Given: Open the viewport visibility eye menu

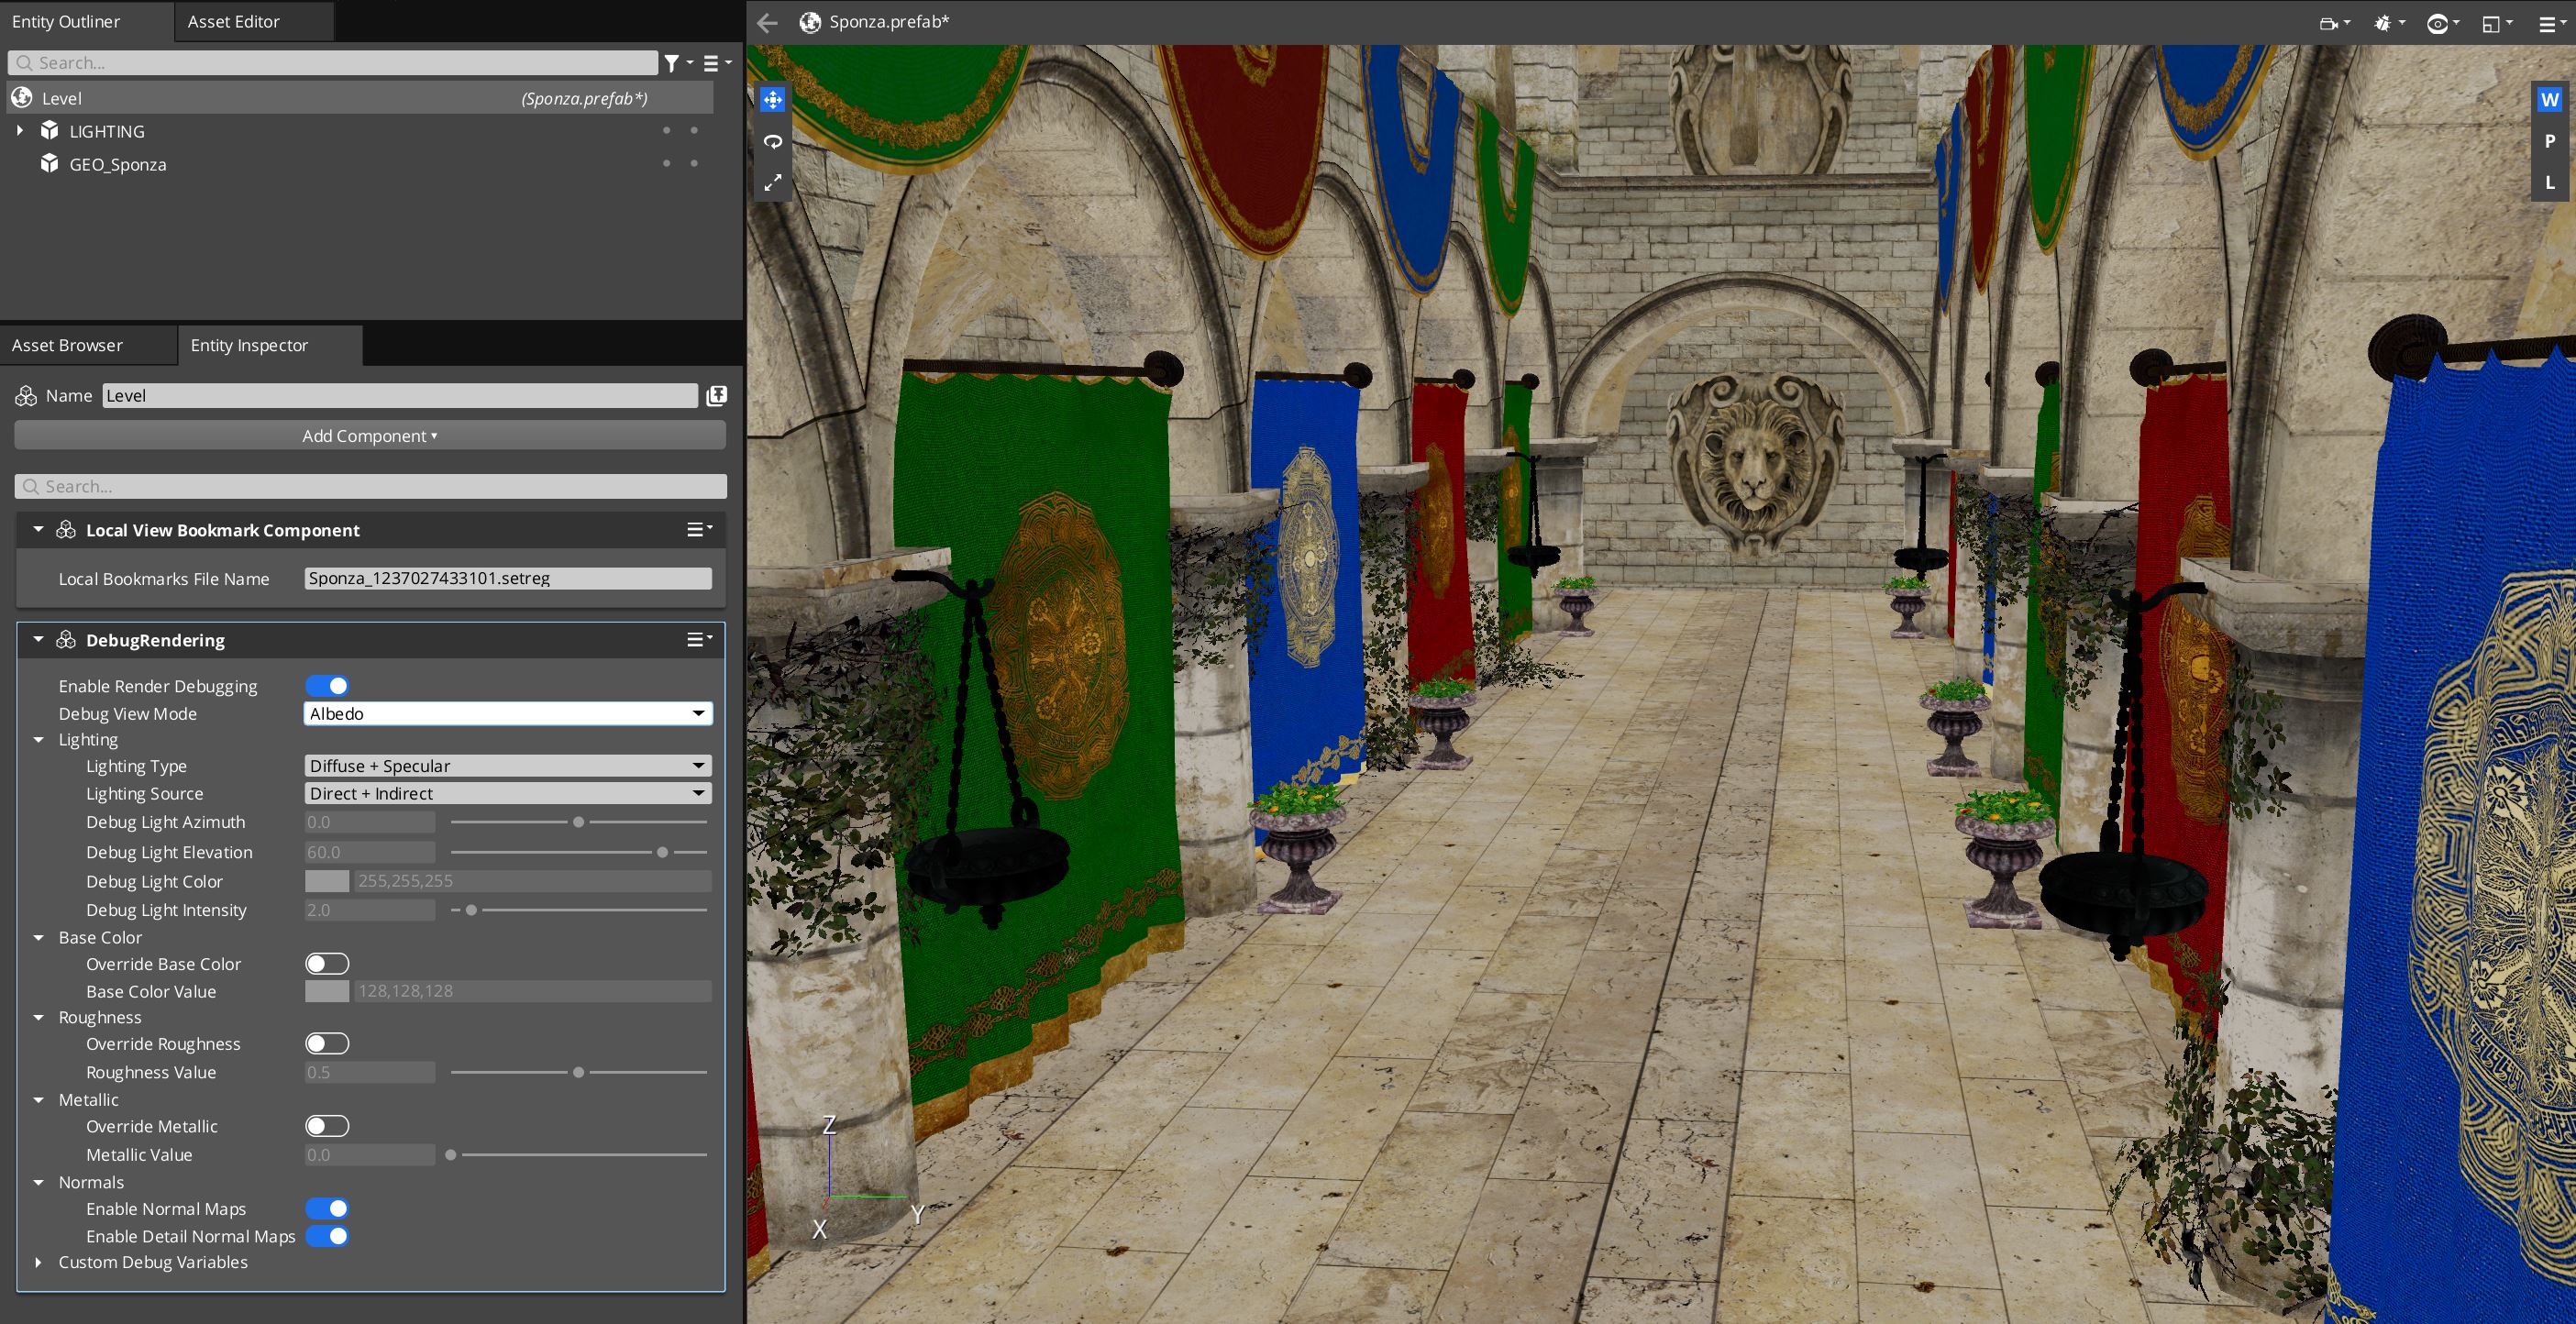Looking at the screenshot, I should click(2438, 24).
